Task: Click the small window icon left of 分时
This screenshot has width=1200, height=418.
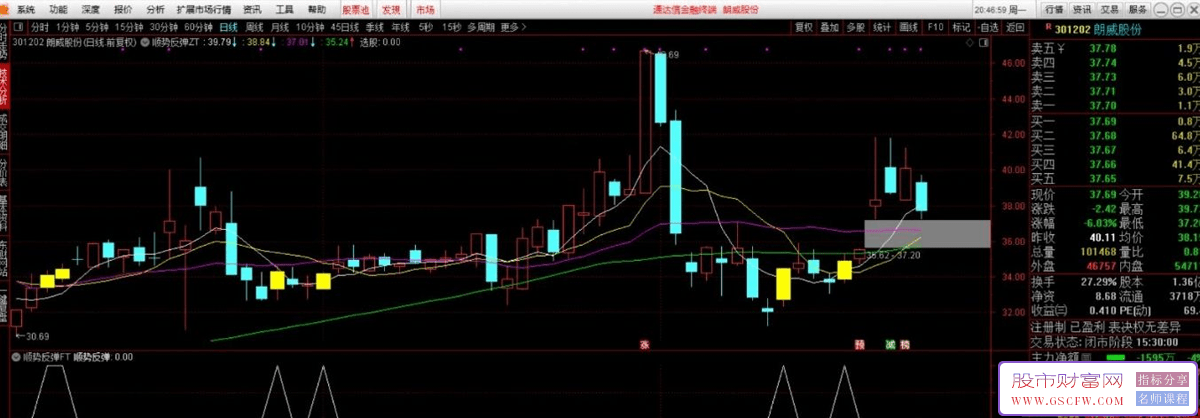Action: (x=19, y=27)
